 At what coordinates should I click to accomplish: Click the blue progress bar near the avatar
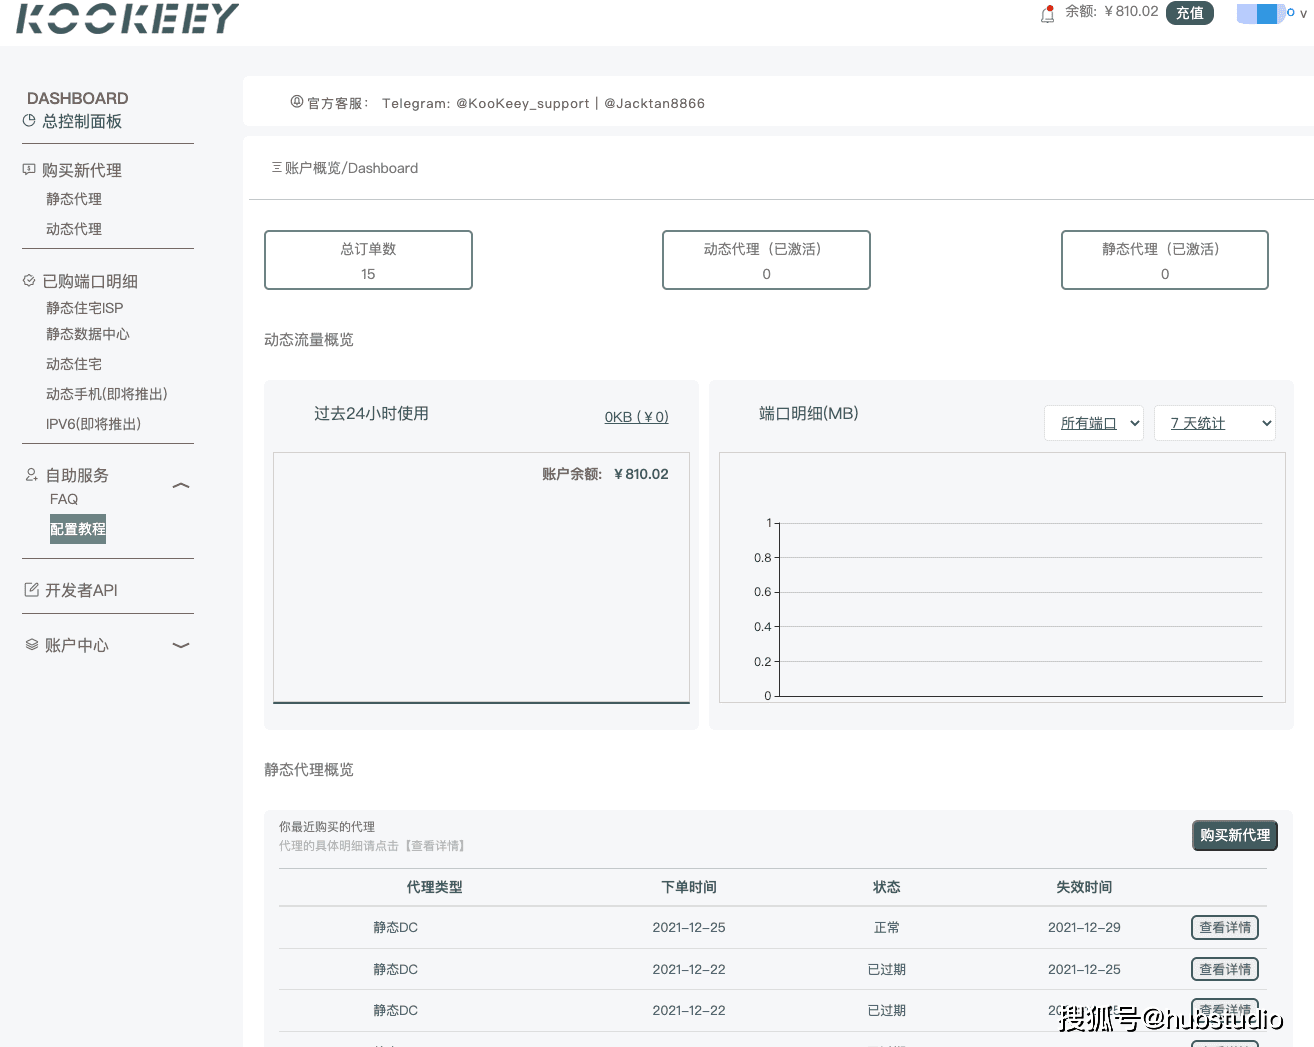coord(1260,13)
